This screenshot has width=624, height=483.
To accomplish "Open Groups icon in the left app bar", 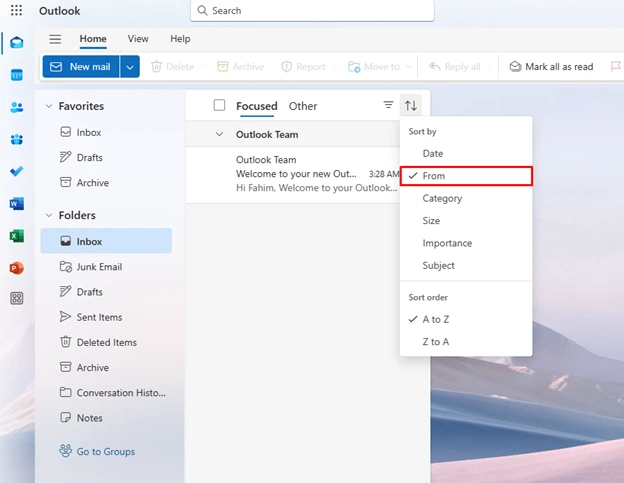I will point(16,139).
